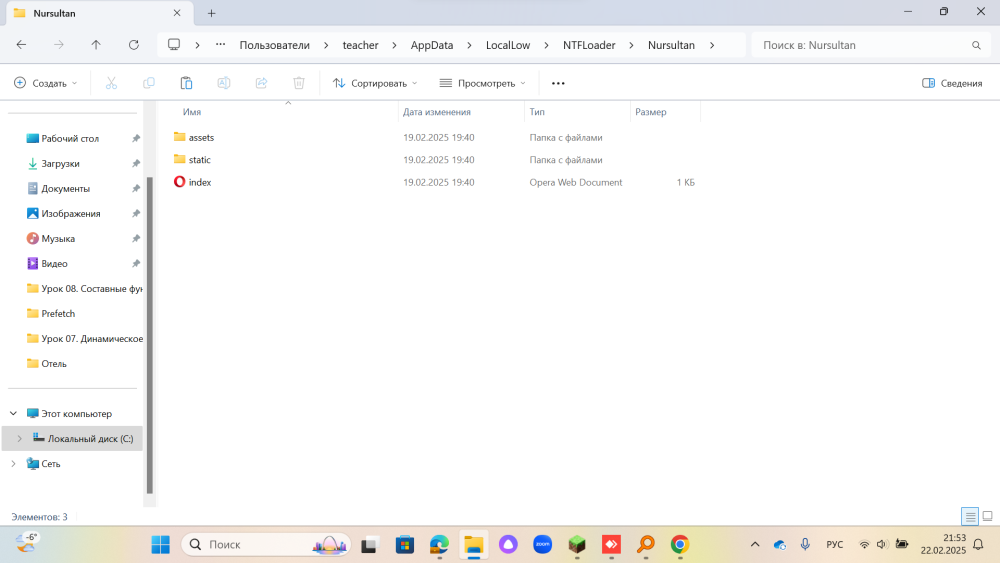Sort by Дата изменения column header
This screenshot has height=563, width=1000.
437,112
